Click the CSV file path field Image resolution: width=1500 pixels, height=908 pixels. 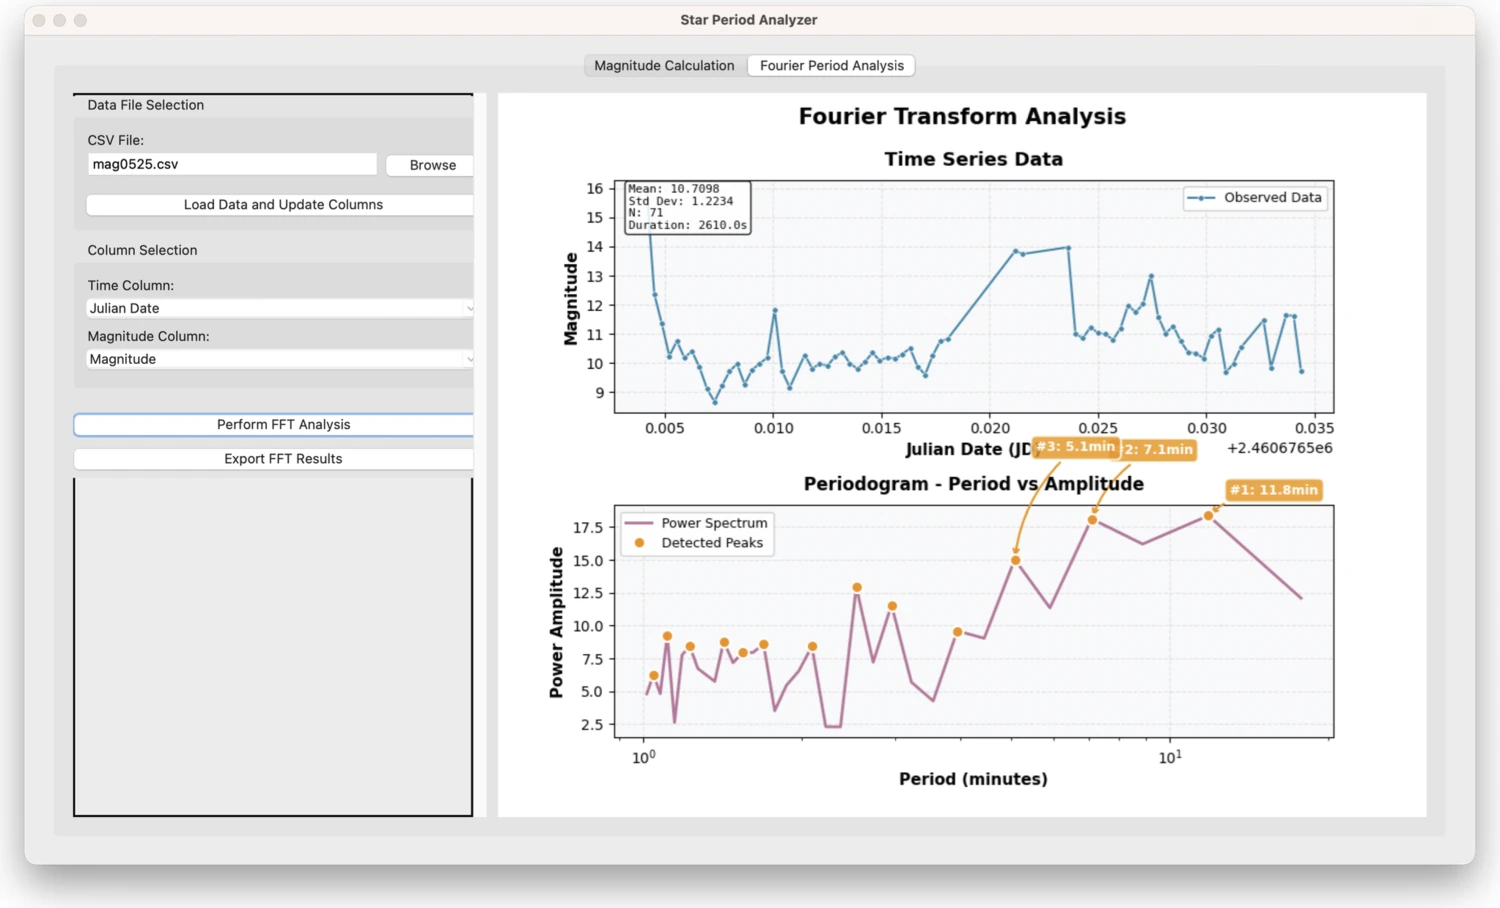pos(232,164)
